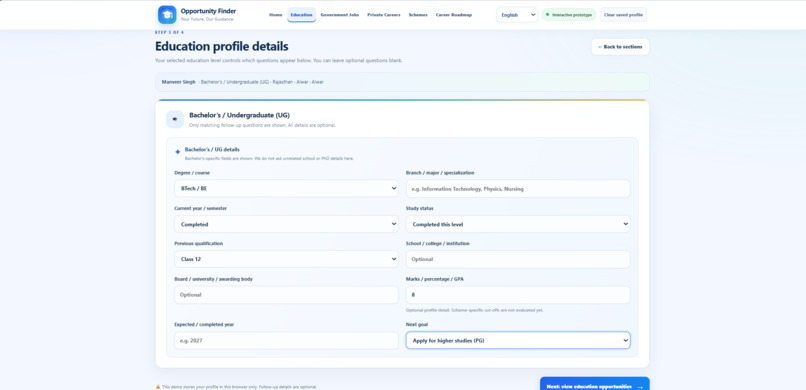806x390 pixels.
Task: Click the Marks / percentage / GPA field
Action: 518,295
